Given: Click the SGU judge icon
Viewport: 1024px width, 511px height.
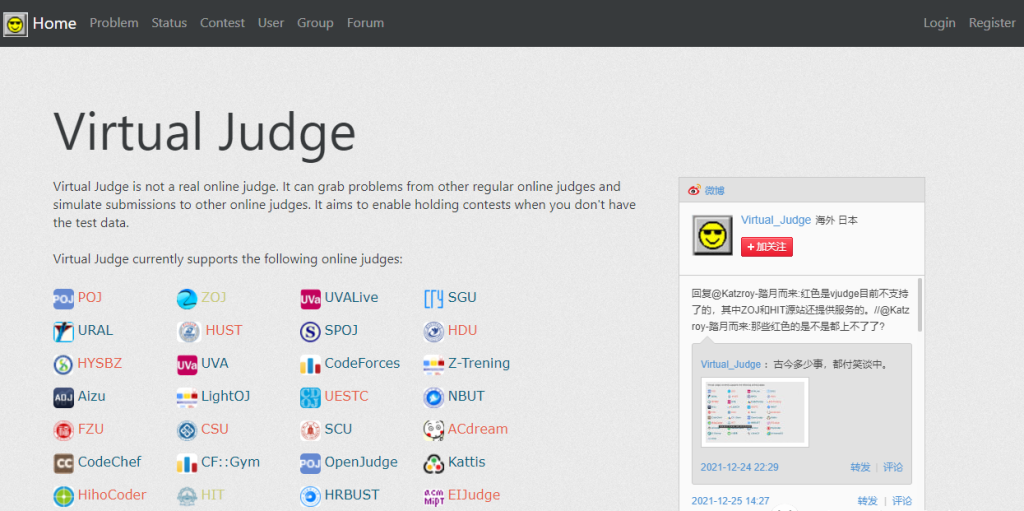Looking at the screenshot, I should click(x=434, y=299).
